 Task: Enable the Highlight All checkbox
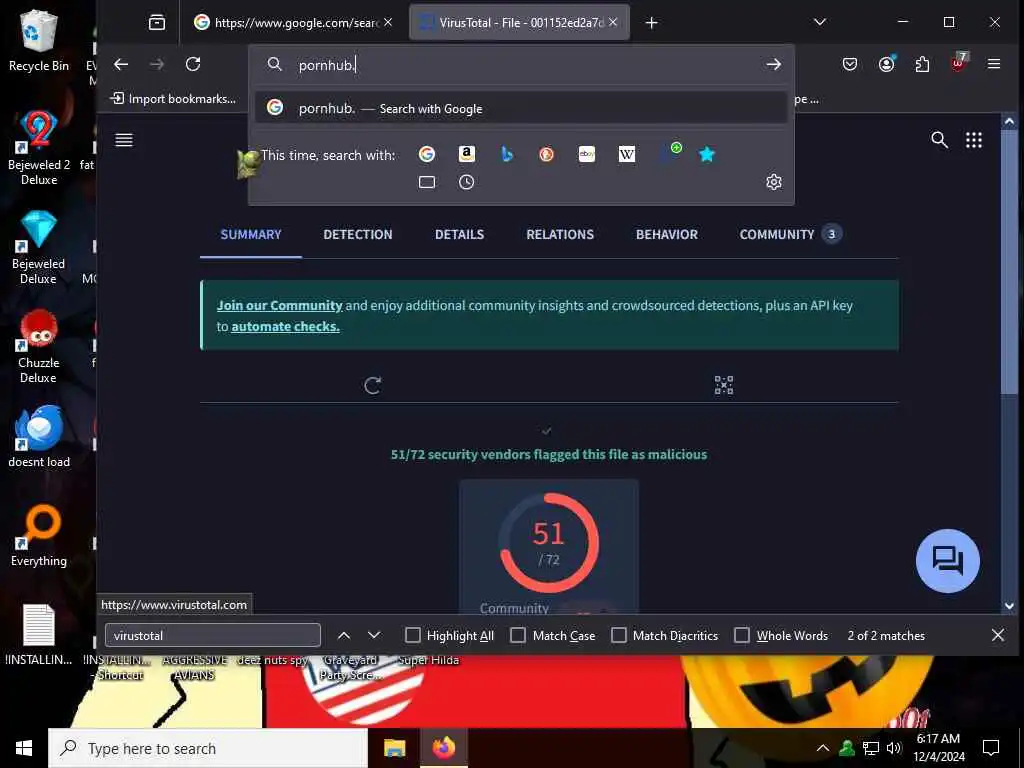point(413,635)
